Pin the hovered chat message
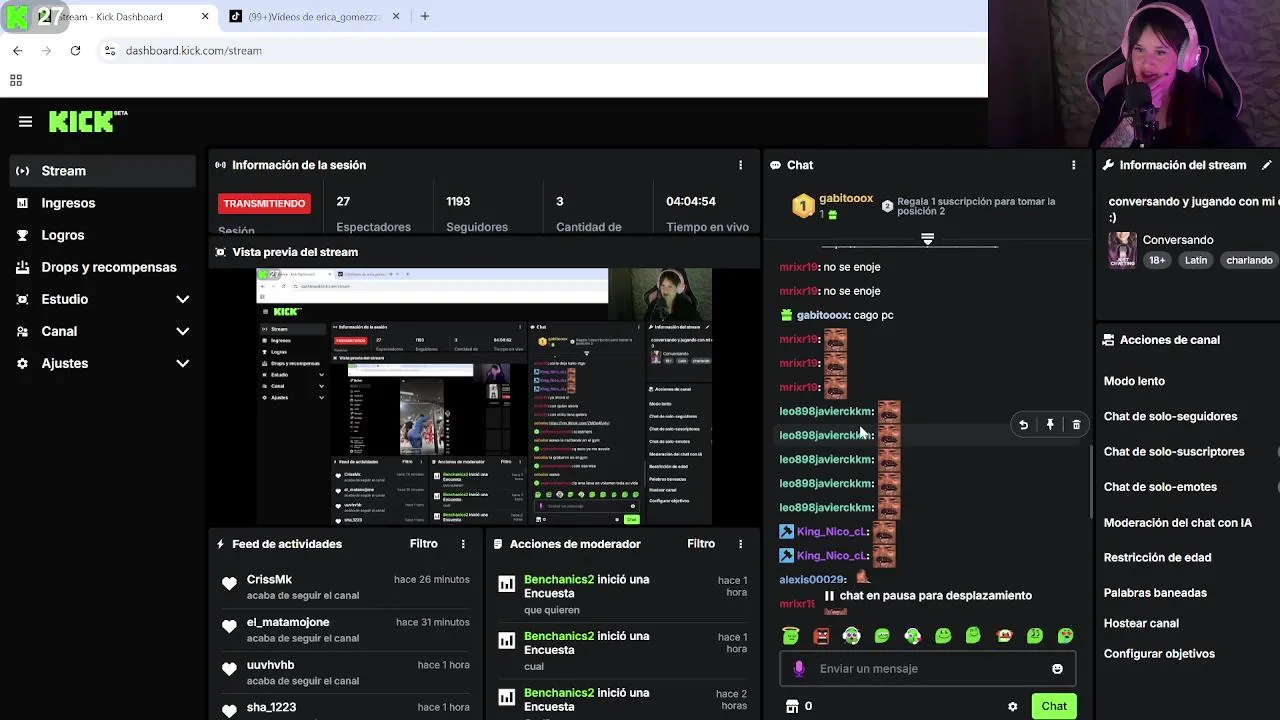 coord(1050,425)
